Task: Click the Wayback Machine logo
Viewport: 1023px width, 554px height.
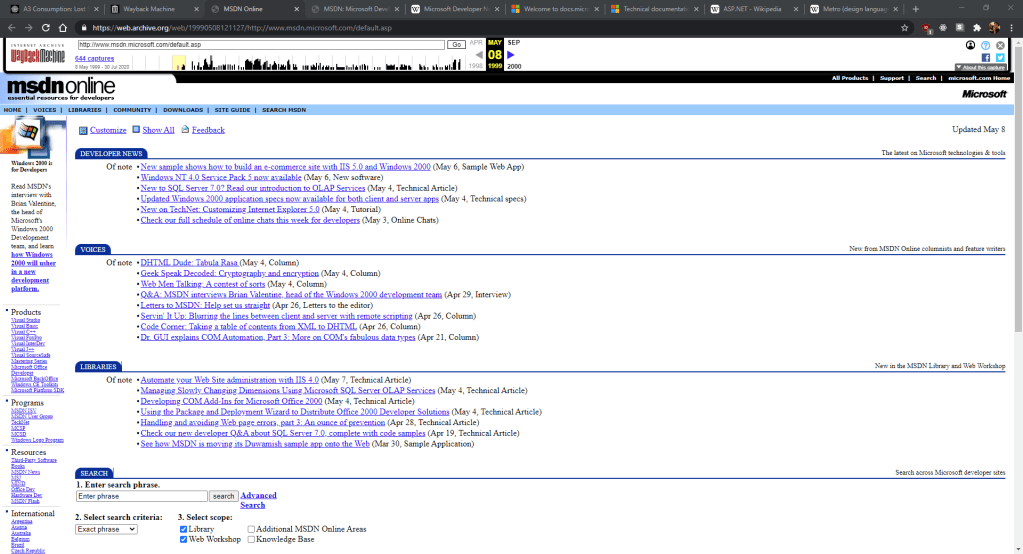Action: [38, 51]
